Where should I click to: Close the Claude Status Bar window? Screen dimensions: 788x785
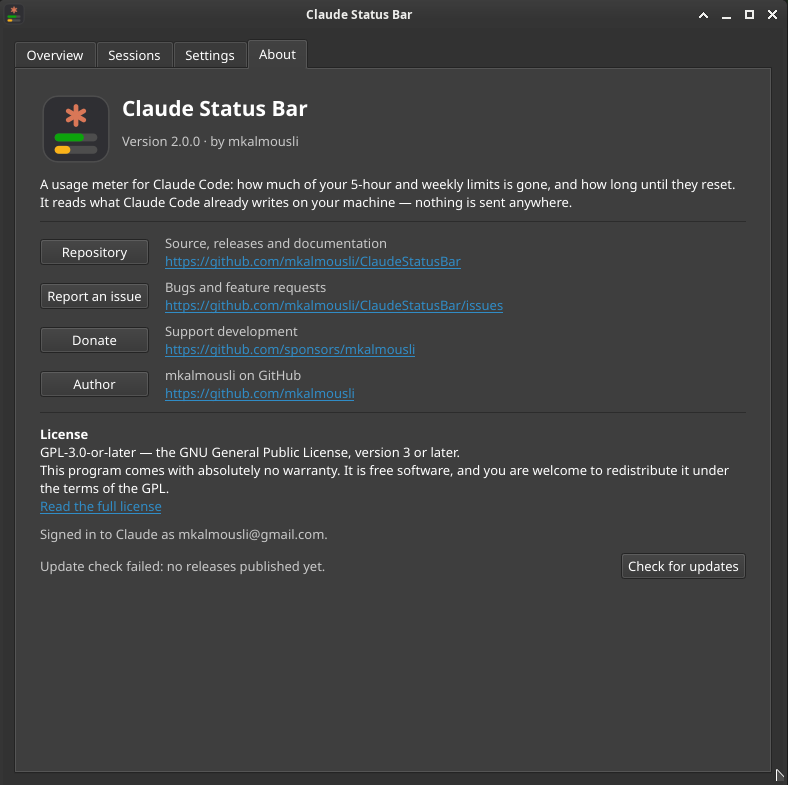coord(772,15)
